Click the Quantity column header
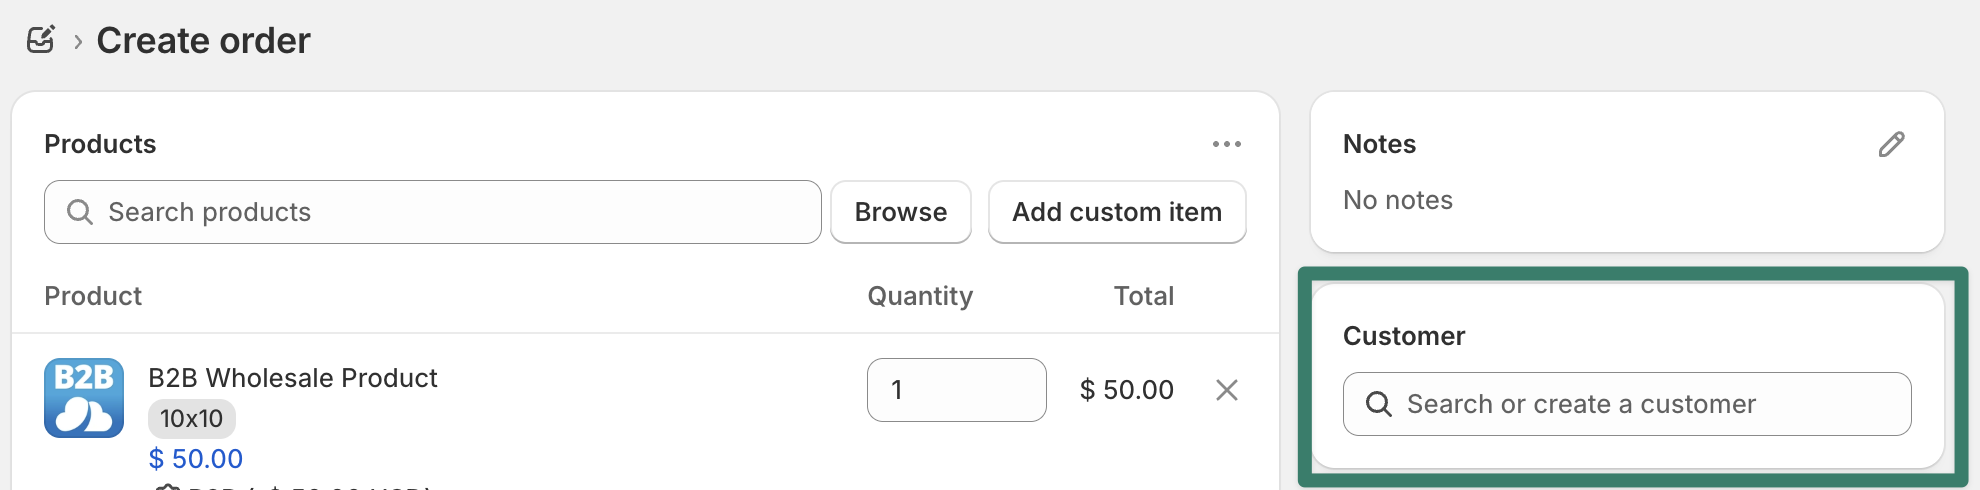The height and width of the screenshot is (490, 1980). 920,296
